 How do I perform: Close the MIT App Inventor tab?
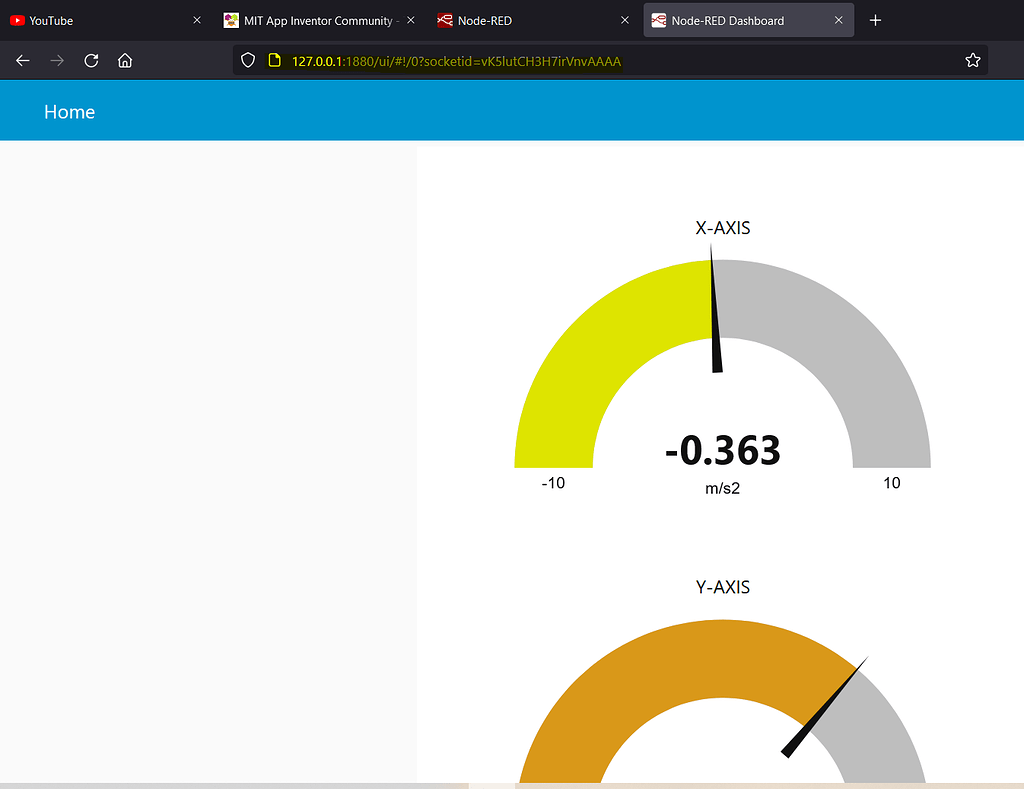(x=411, y=20)
